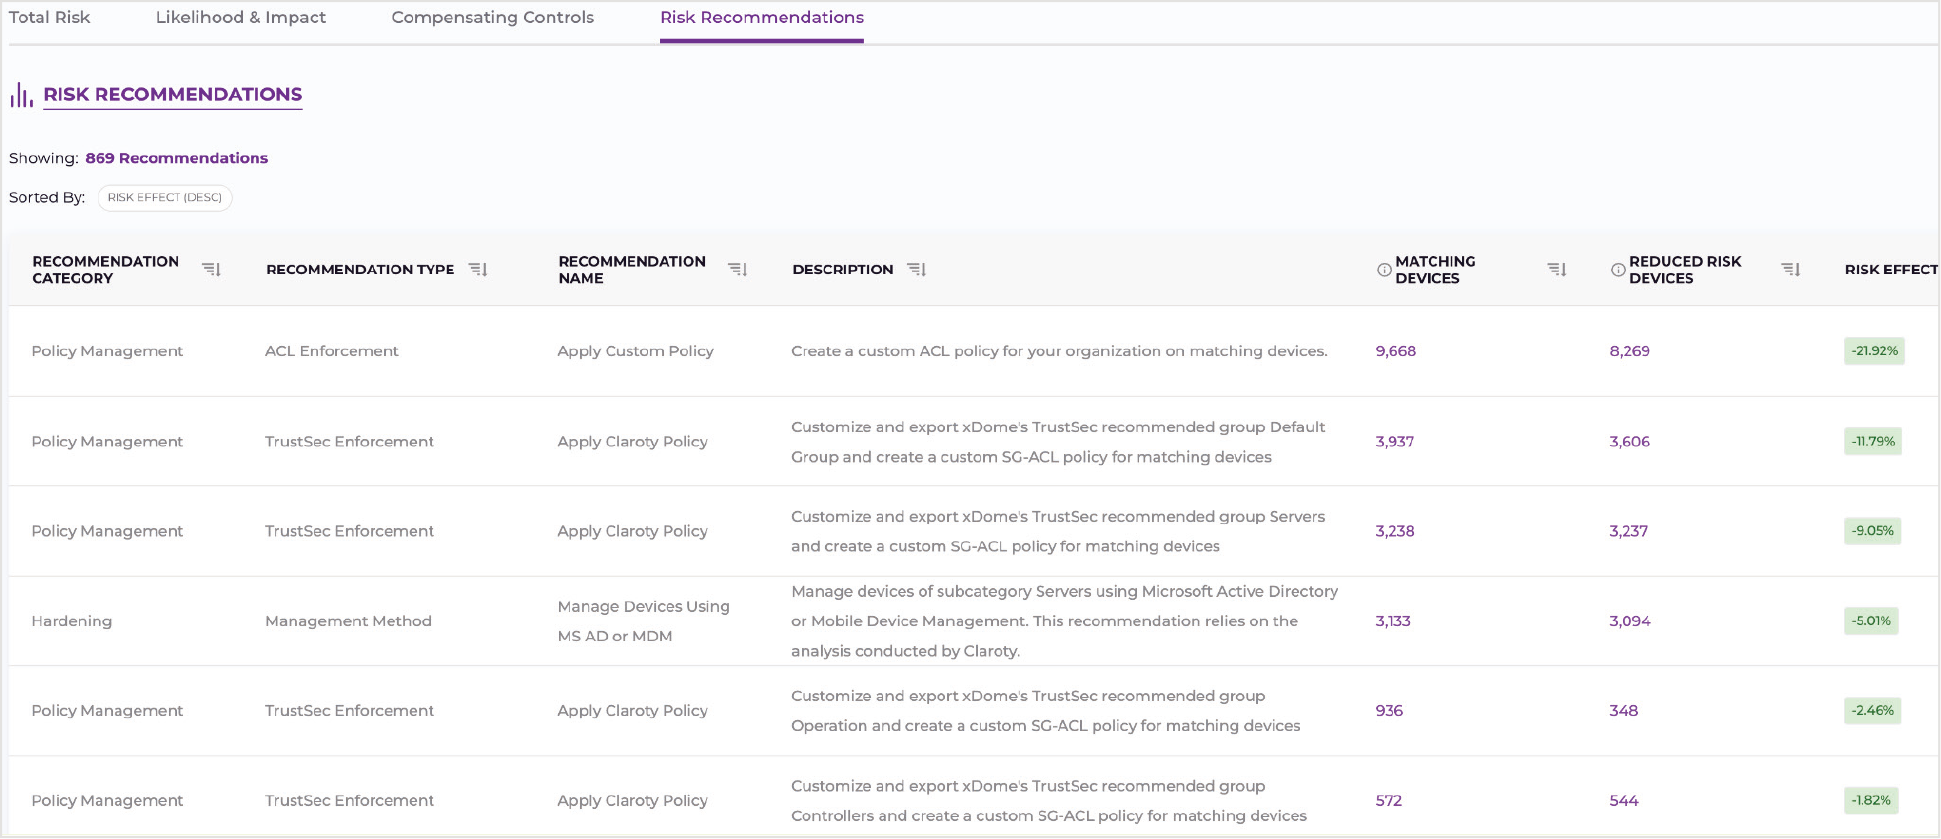Click description mentioning Microsoft Active Directory

[x=1065, y=621]
